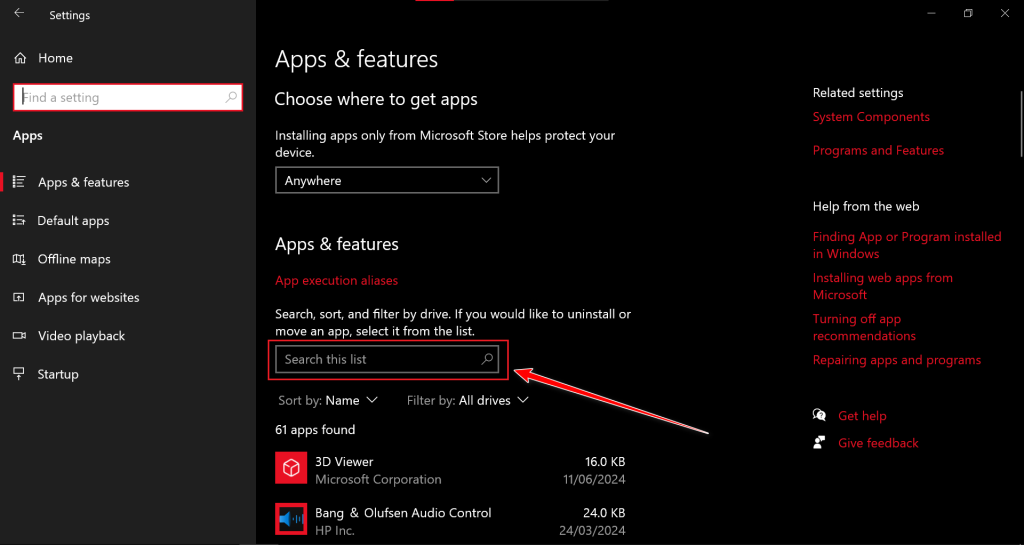The height and width of the screenshot is (545, 1024).
Task: Go to Default apps section
Action: 73,221
